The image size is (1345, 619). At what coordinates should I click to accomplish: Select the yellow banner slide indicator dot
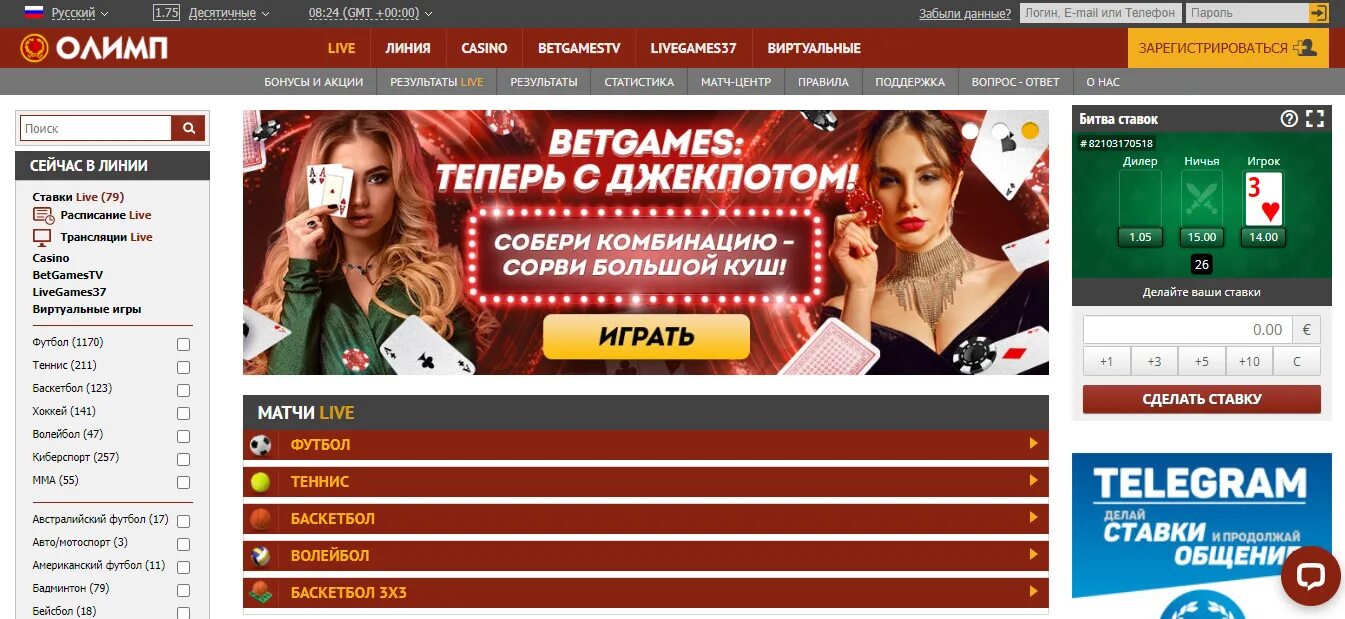click(1030, 131)
